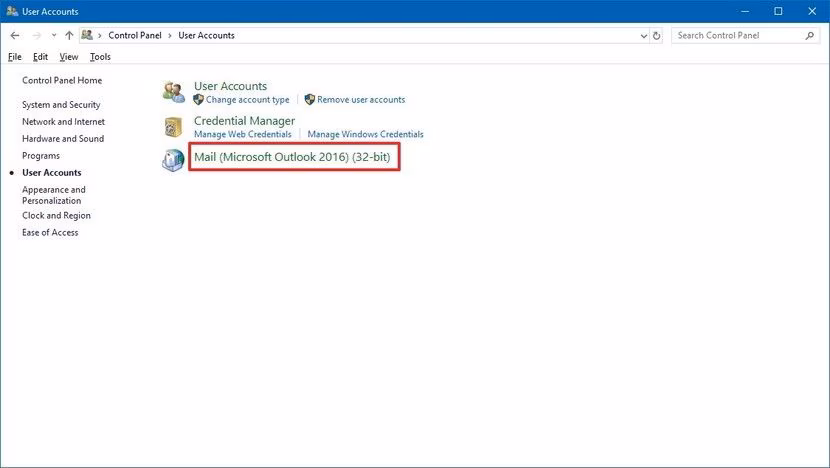Click the Forward navigation arrow
The image size is (830, 468).
pyautogui.click(x=37, y=35)
